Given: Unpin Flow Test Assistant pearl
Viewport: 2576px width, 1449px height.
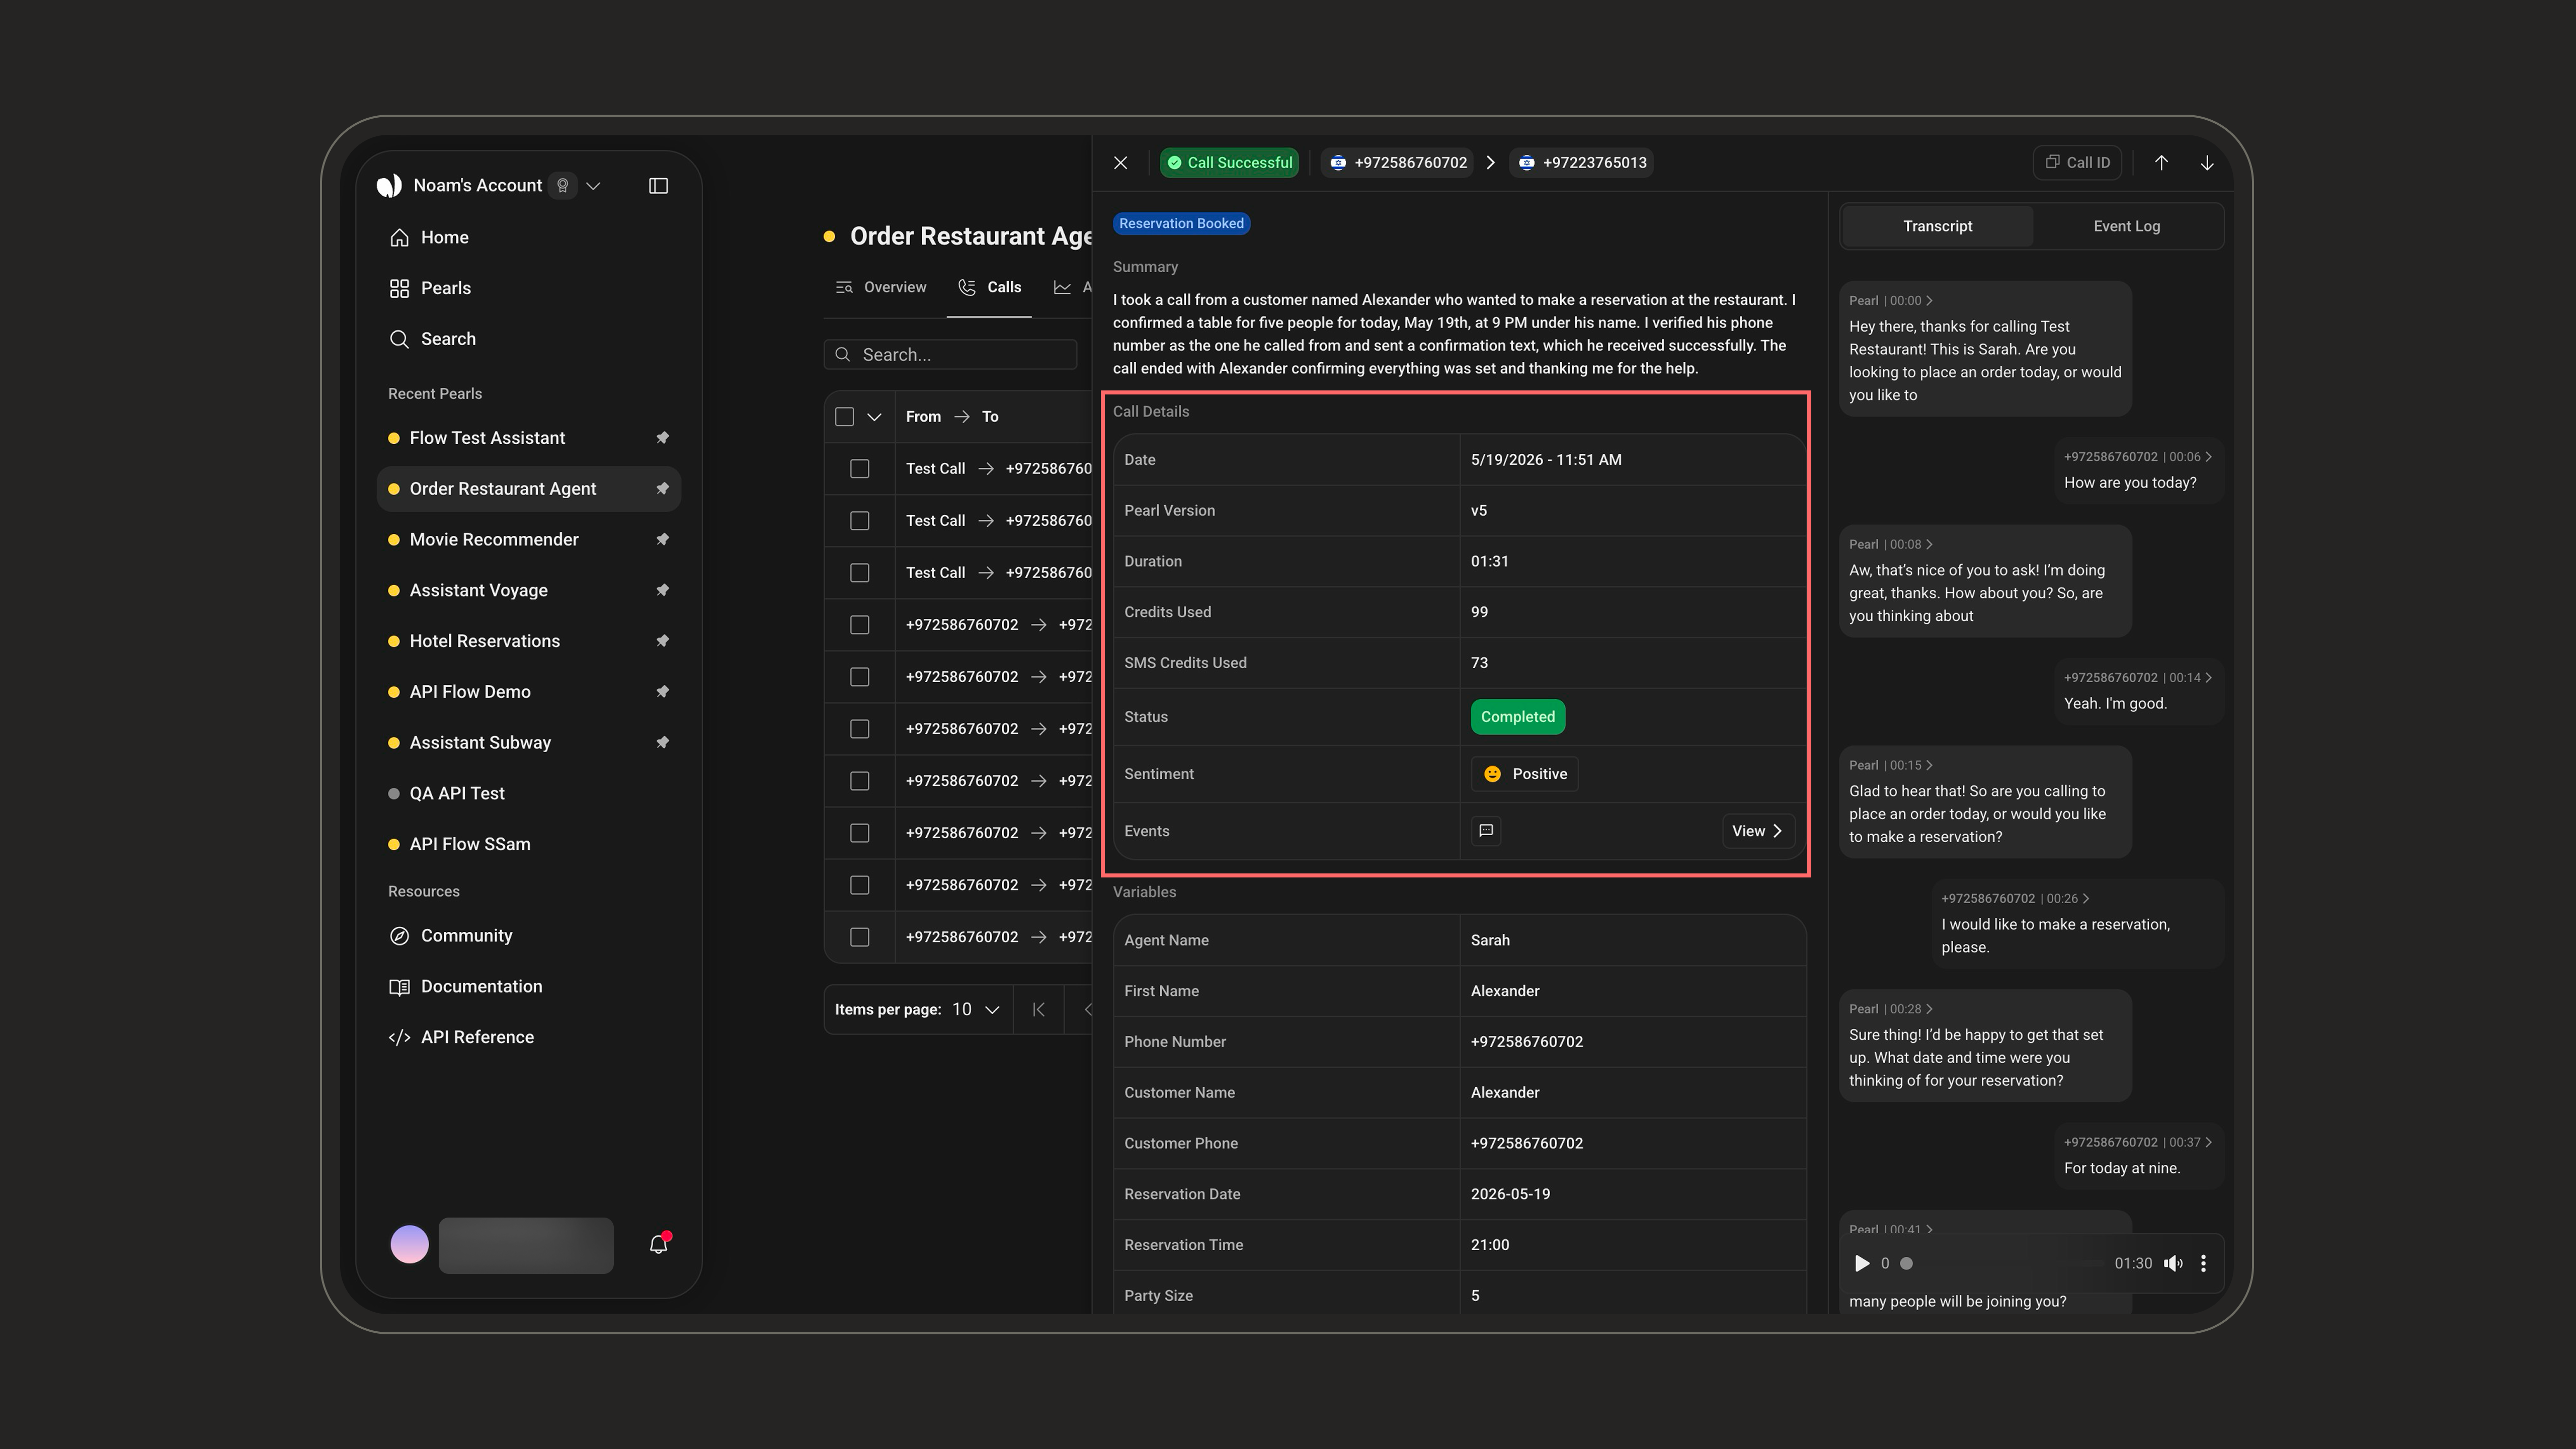Looking at the screenshot, I should click(x=662, y=438).
